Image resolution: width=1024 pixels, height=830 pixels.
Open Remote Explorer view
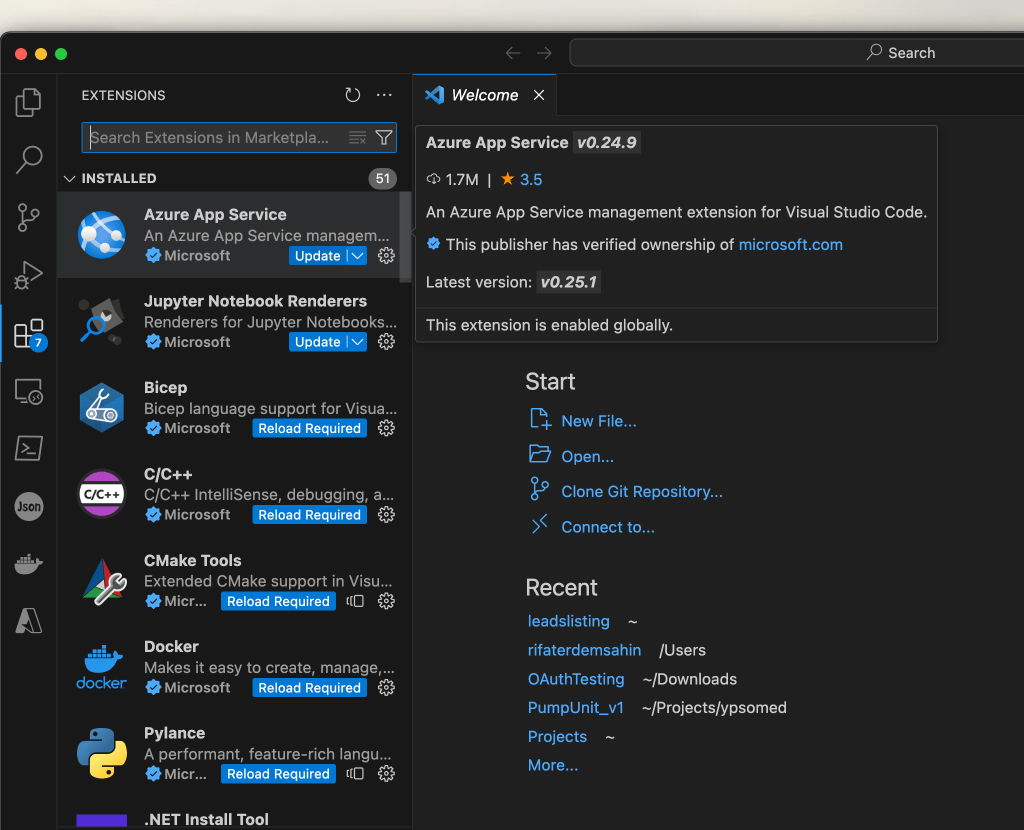click(29, 392)
